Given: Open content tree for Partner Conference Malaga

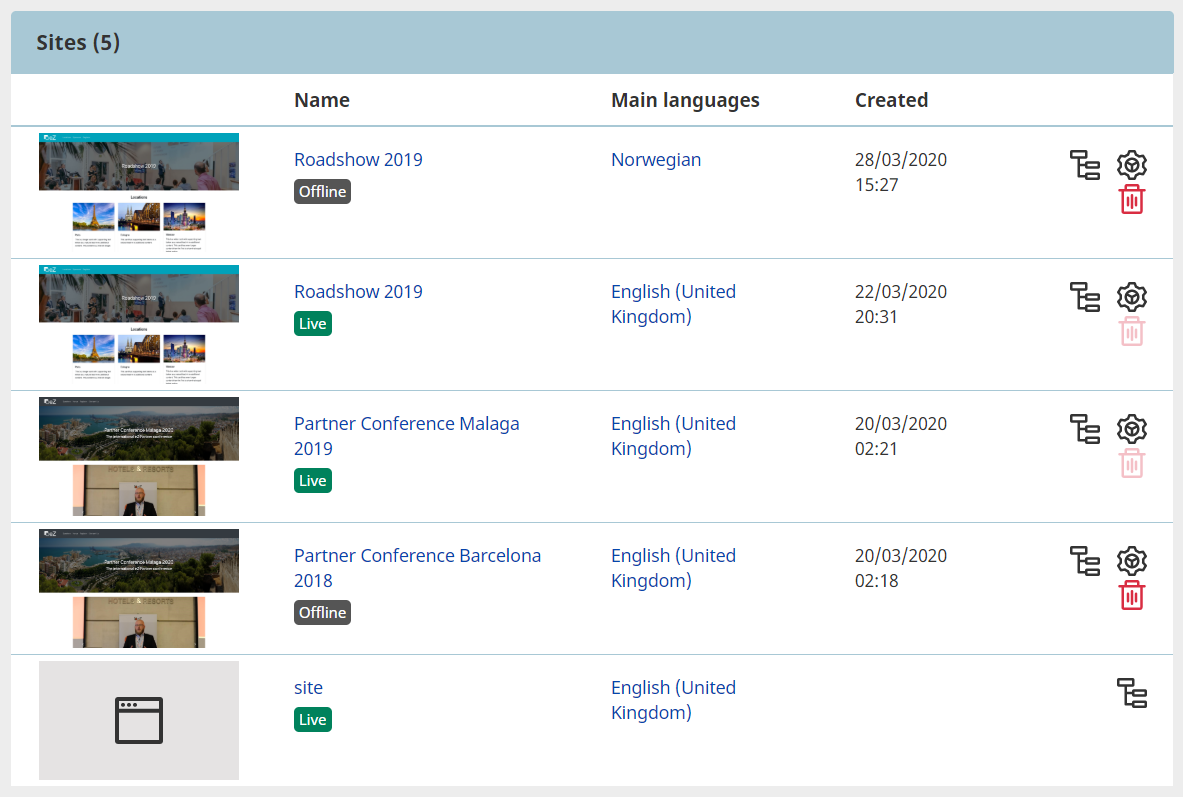Looking at the screenshot, I should (1085, 429).
